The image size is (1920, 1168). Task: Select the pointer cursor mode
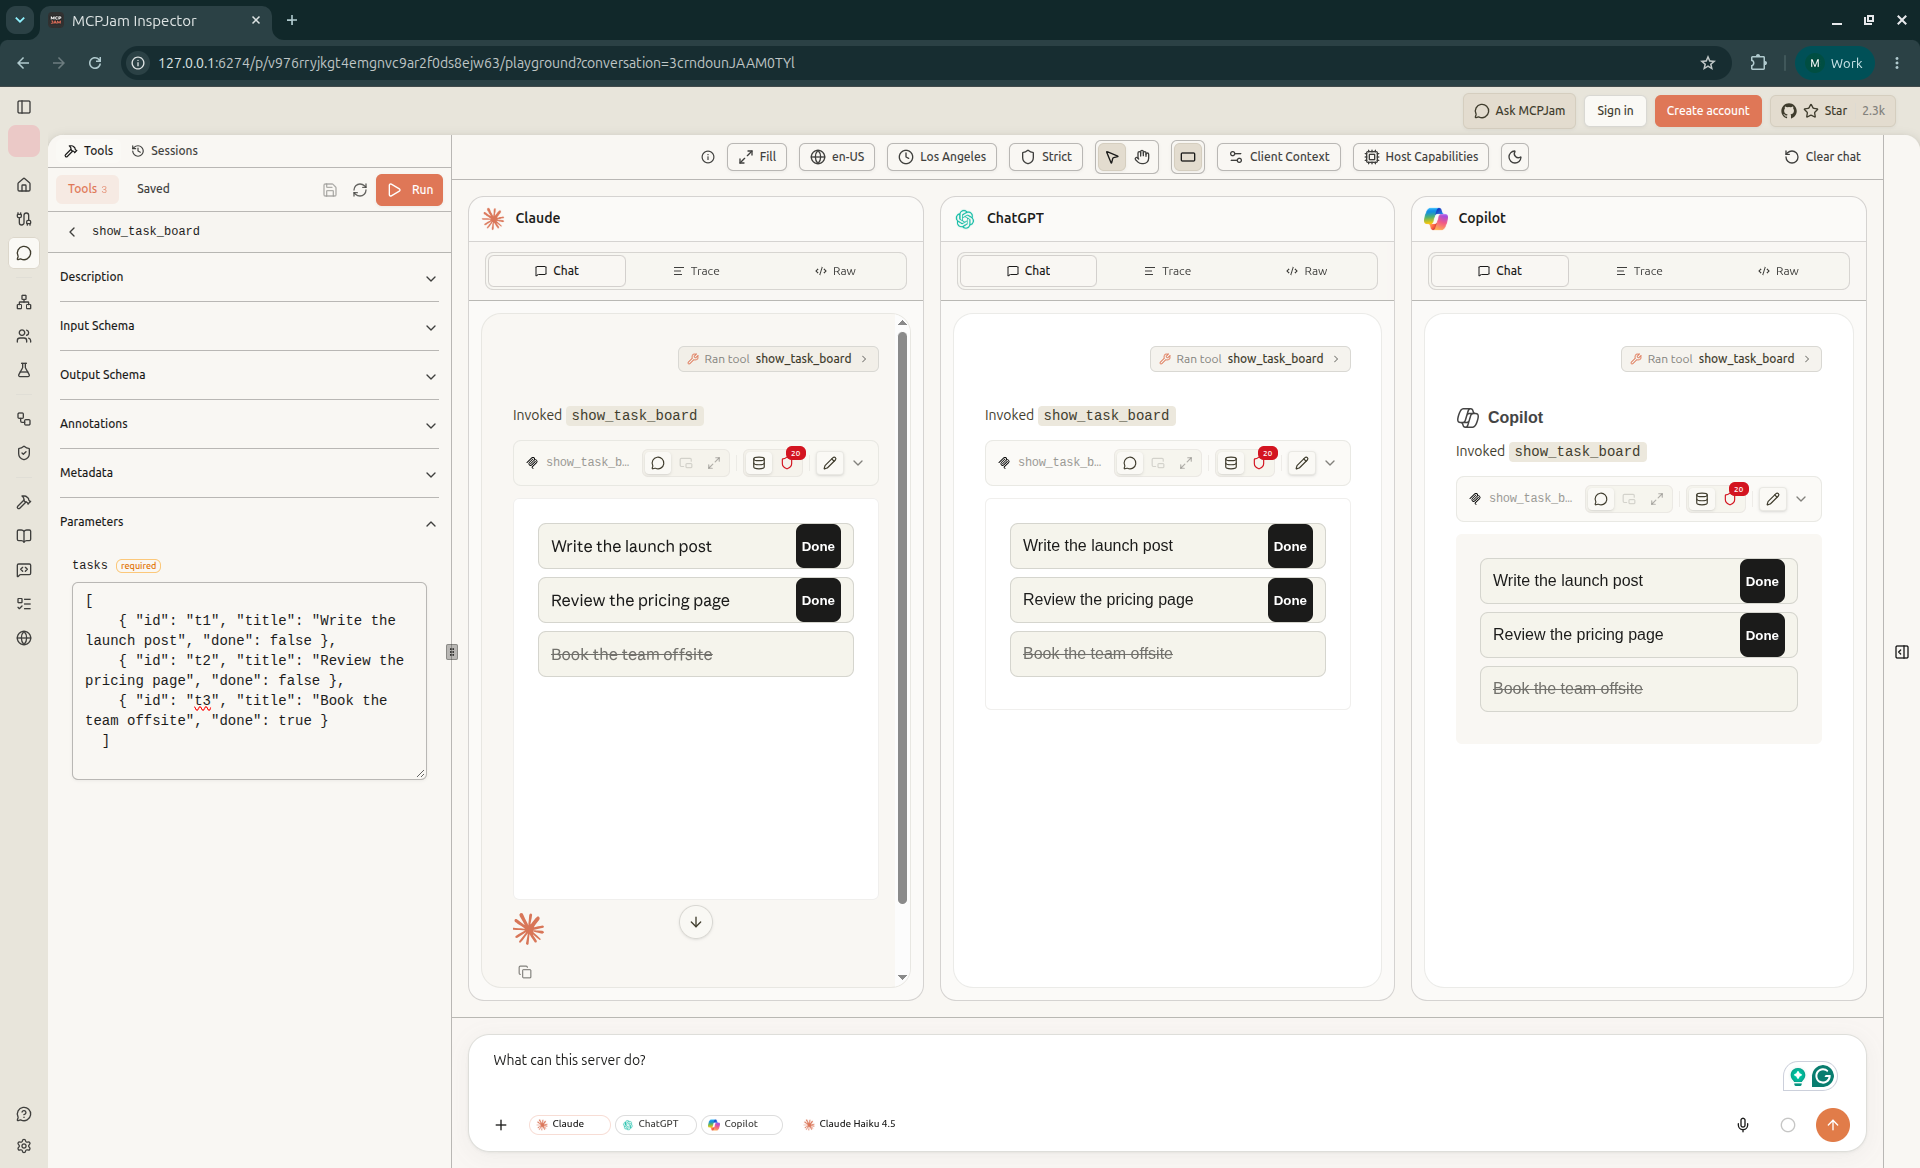click(x=1112, y=157)
